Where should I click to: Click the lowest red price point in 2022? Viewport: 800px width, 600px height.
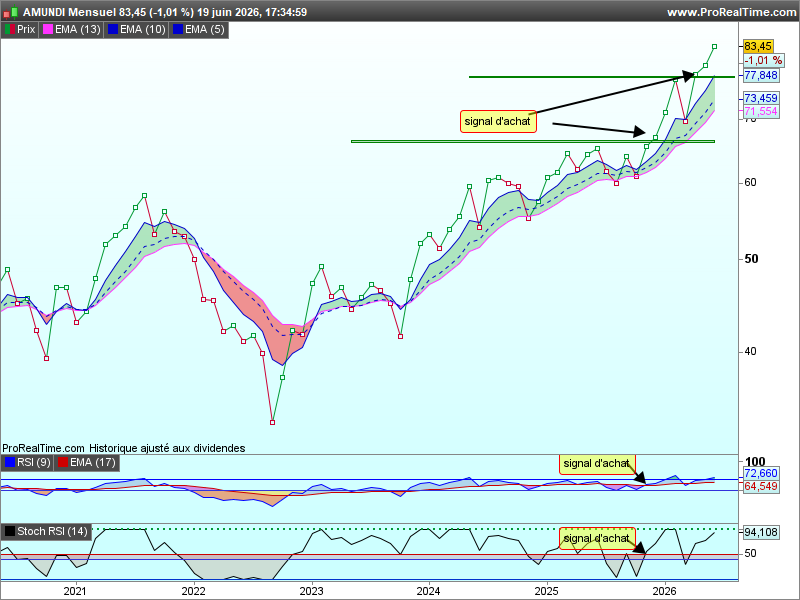pyautogui.click(x=272, y=422)
